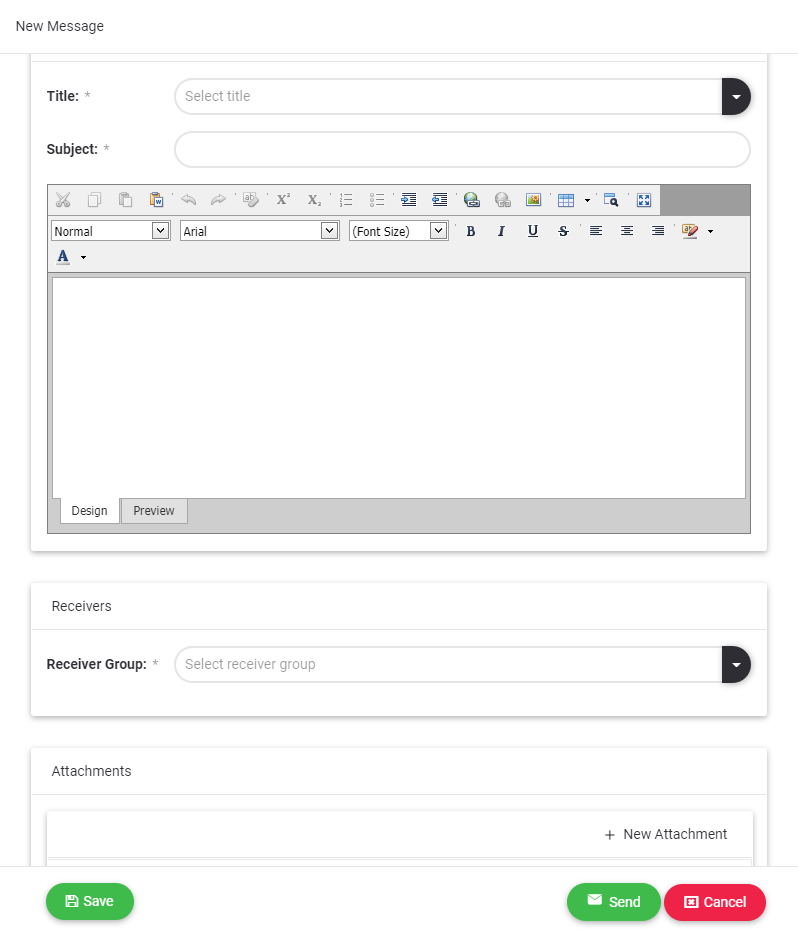Click the Paste from Word icon
Image resolution: width=798 pixels, height=935 pixels.
(x=157, y=200)
